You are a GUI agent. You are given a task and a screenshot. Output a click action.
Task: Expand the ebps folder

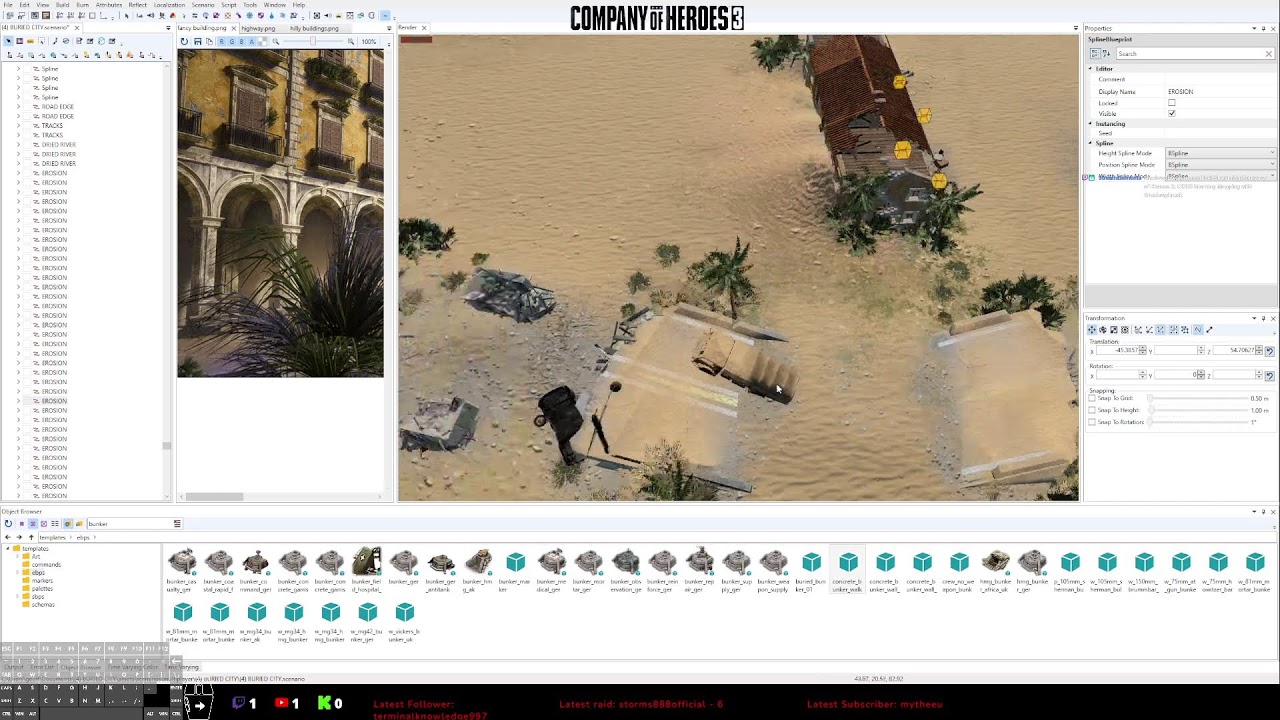(x=17, y=573)
